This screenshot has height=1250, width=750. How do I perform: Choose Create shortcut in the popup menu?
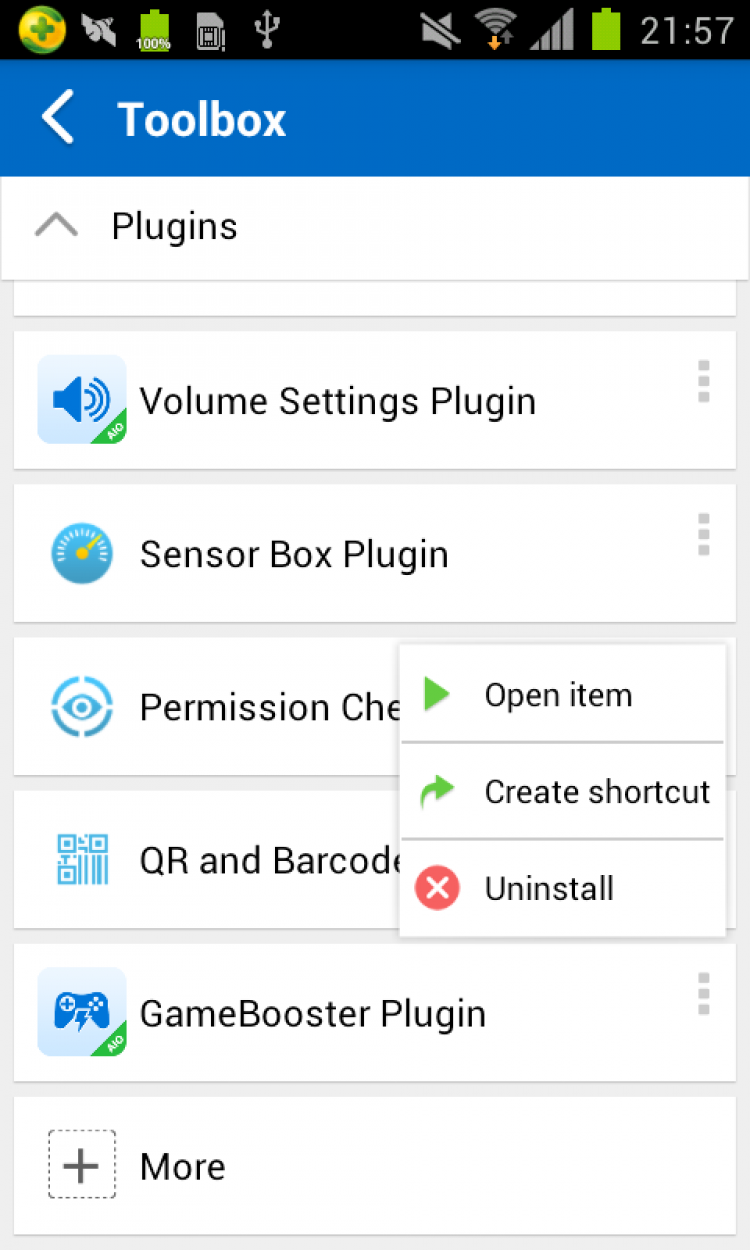coord(597,792)
